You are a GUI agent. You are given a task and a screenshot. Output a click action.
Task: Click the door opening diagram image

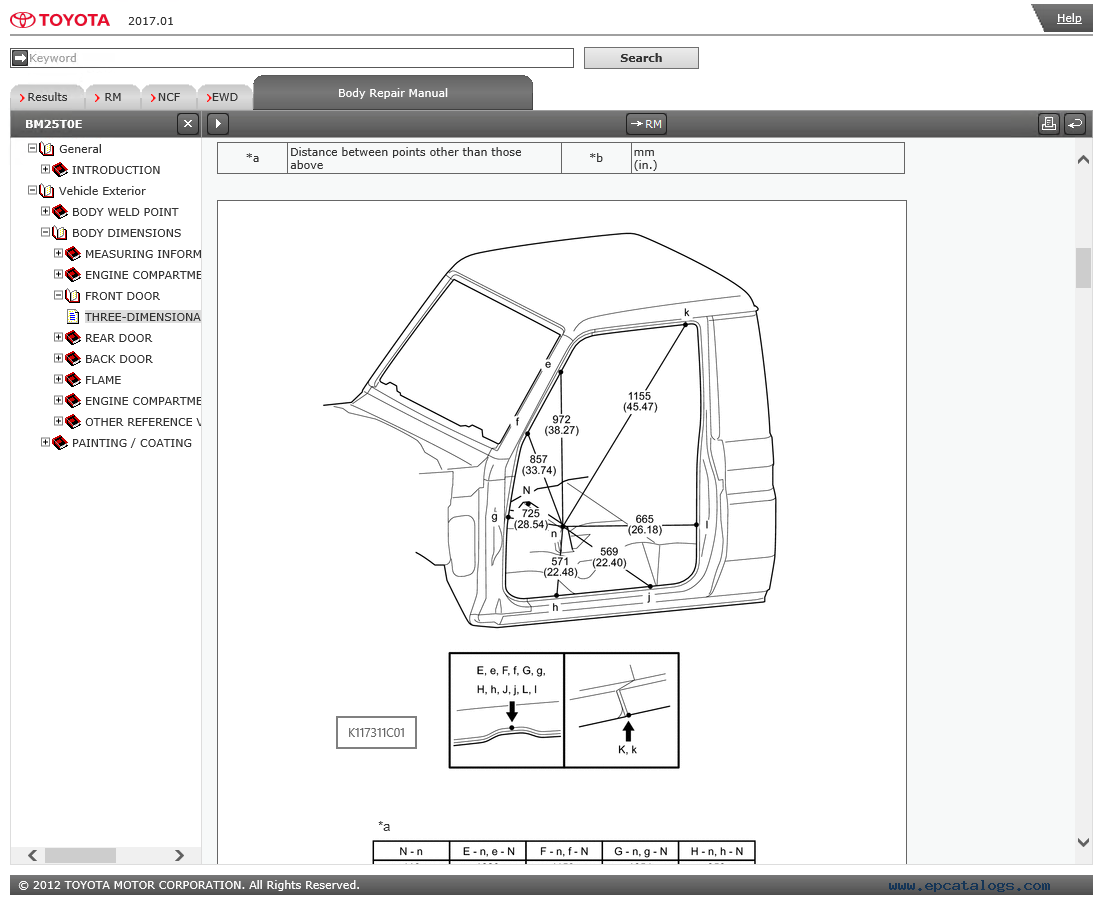[x=550, y=430]
